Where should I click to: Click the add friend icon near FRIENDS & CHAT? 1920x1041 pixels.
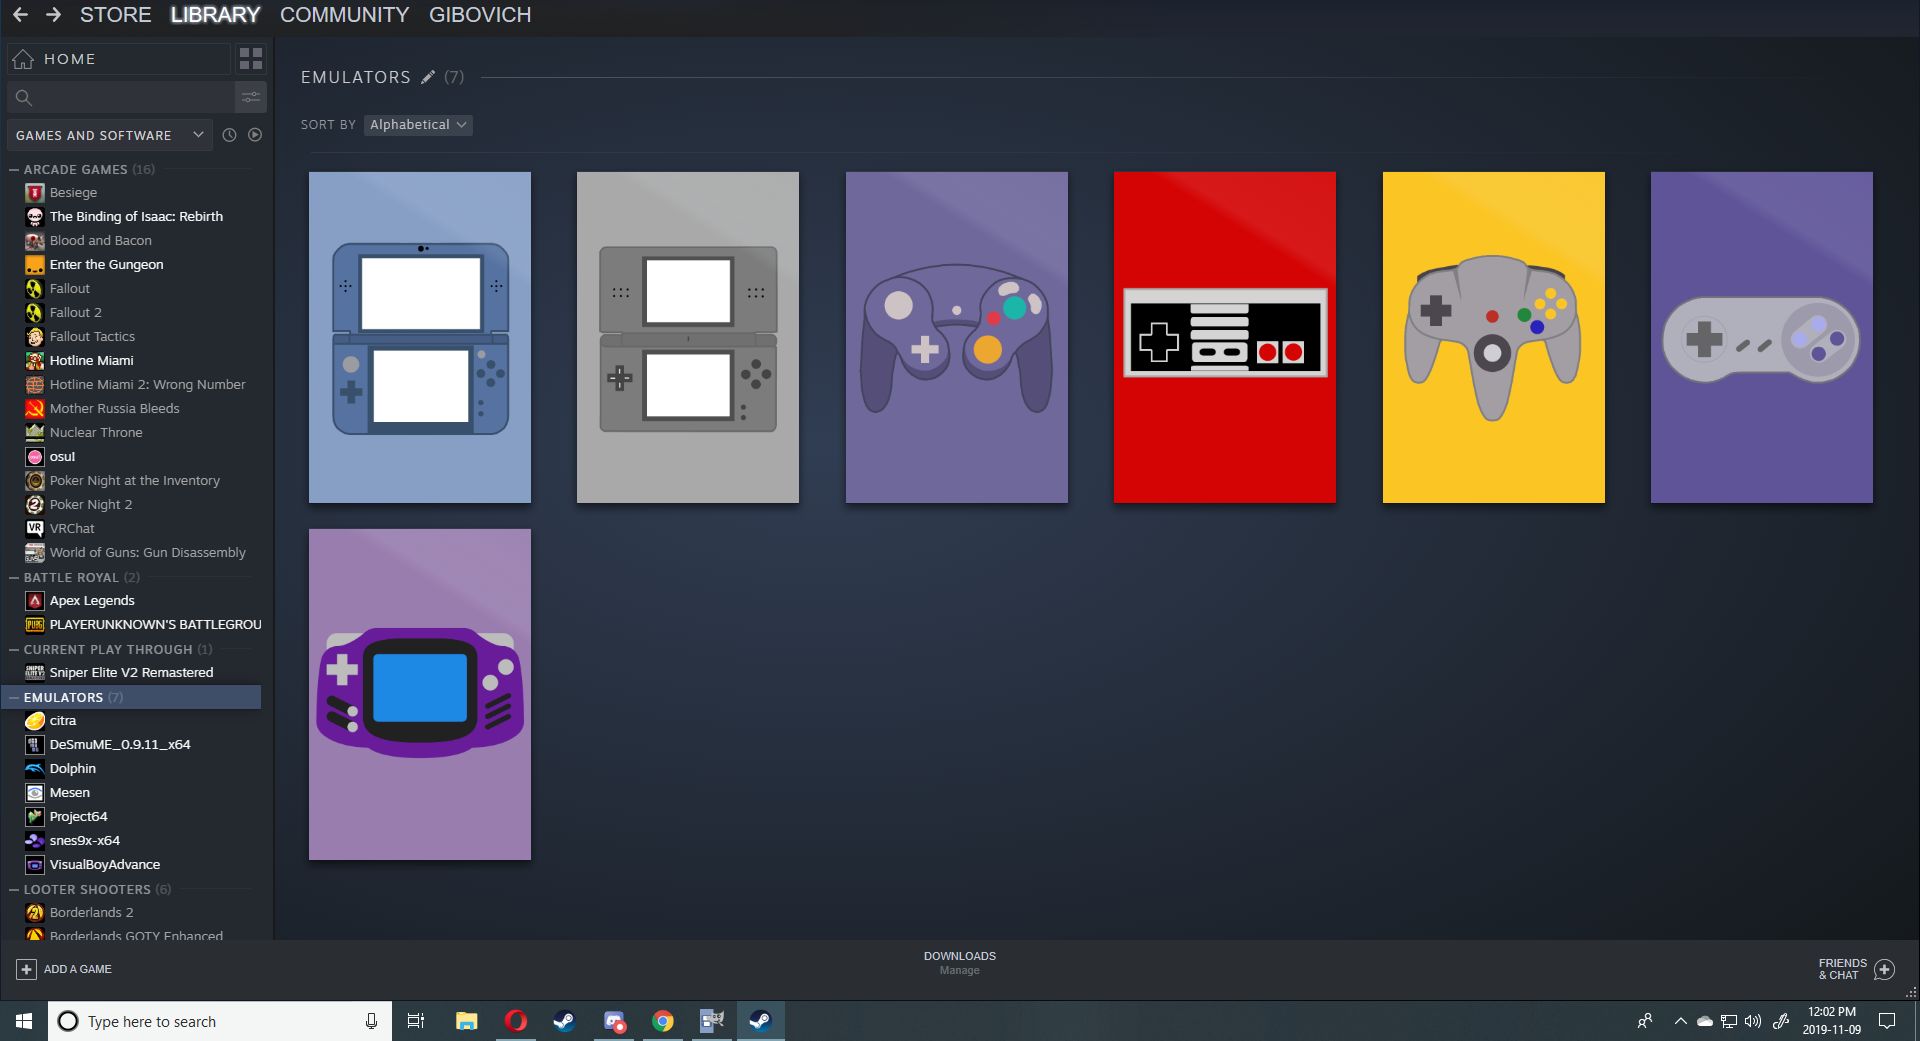click(x=1884, y=969)
